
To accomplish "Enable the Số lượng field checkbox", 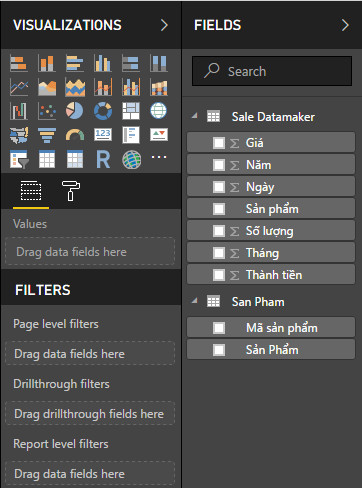I will coord(219,231).
